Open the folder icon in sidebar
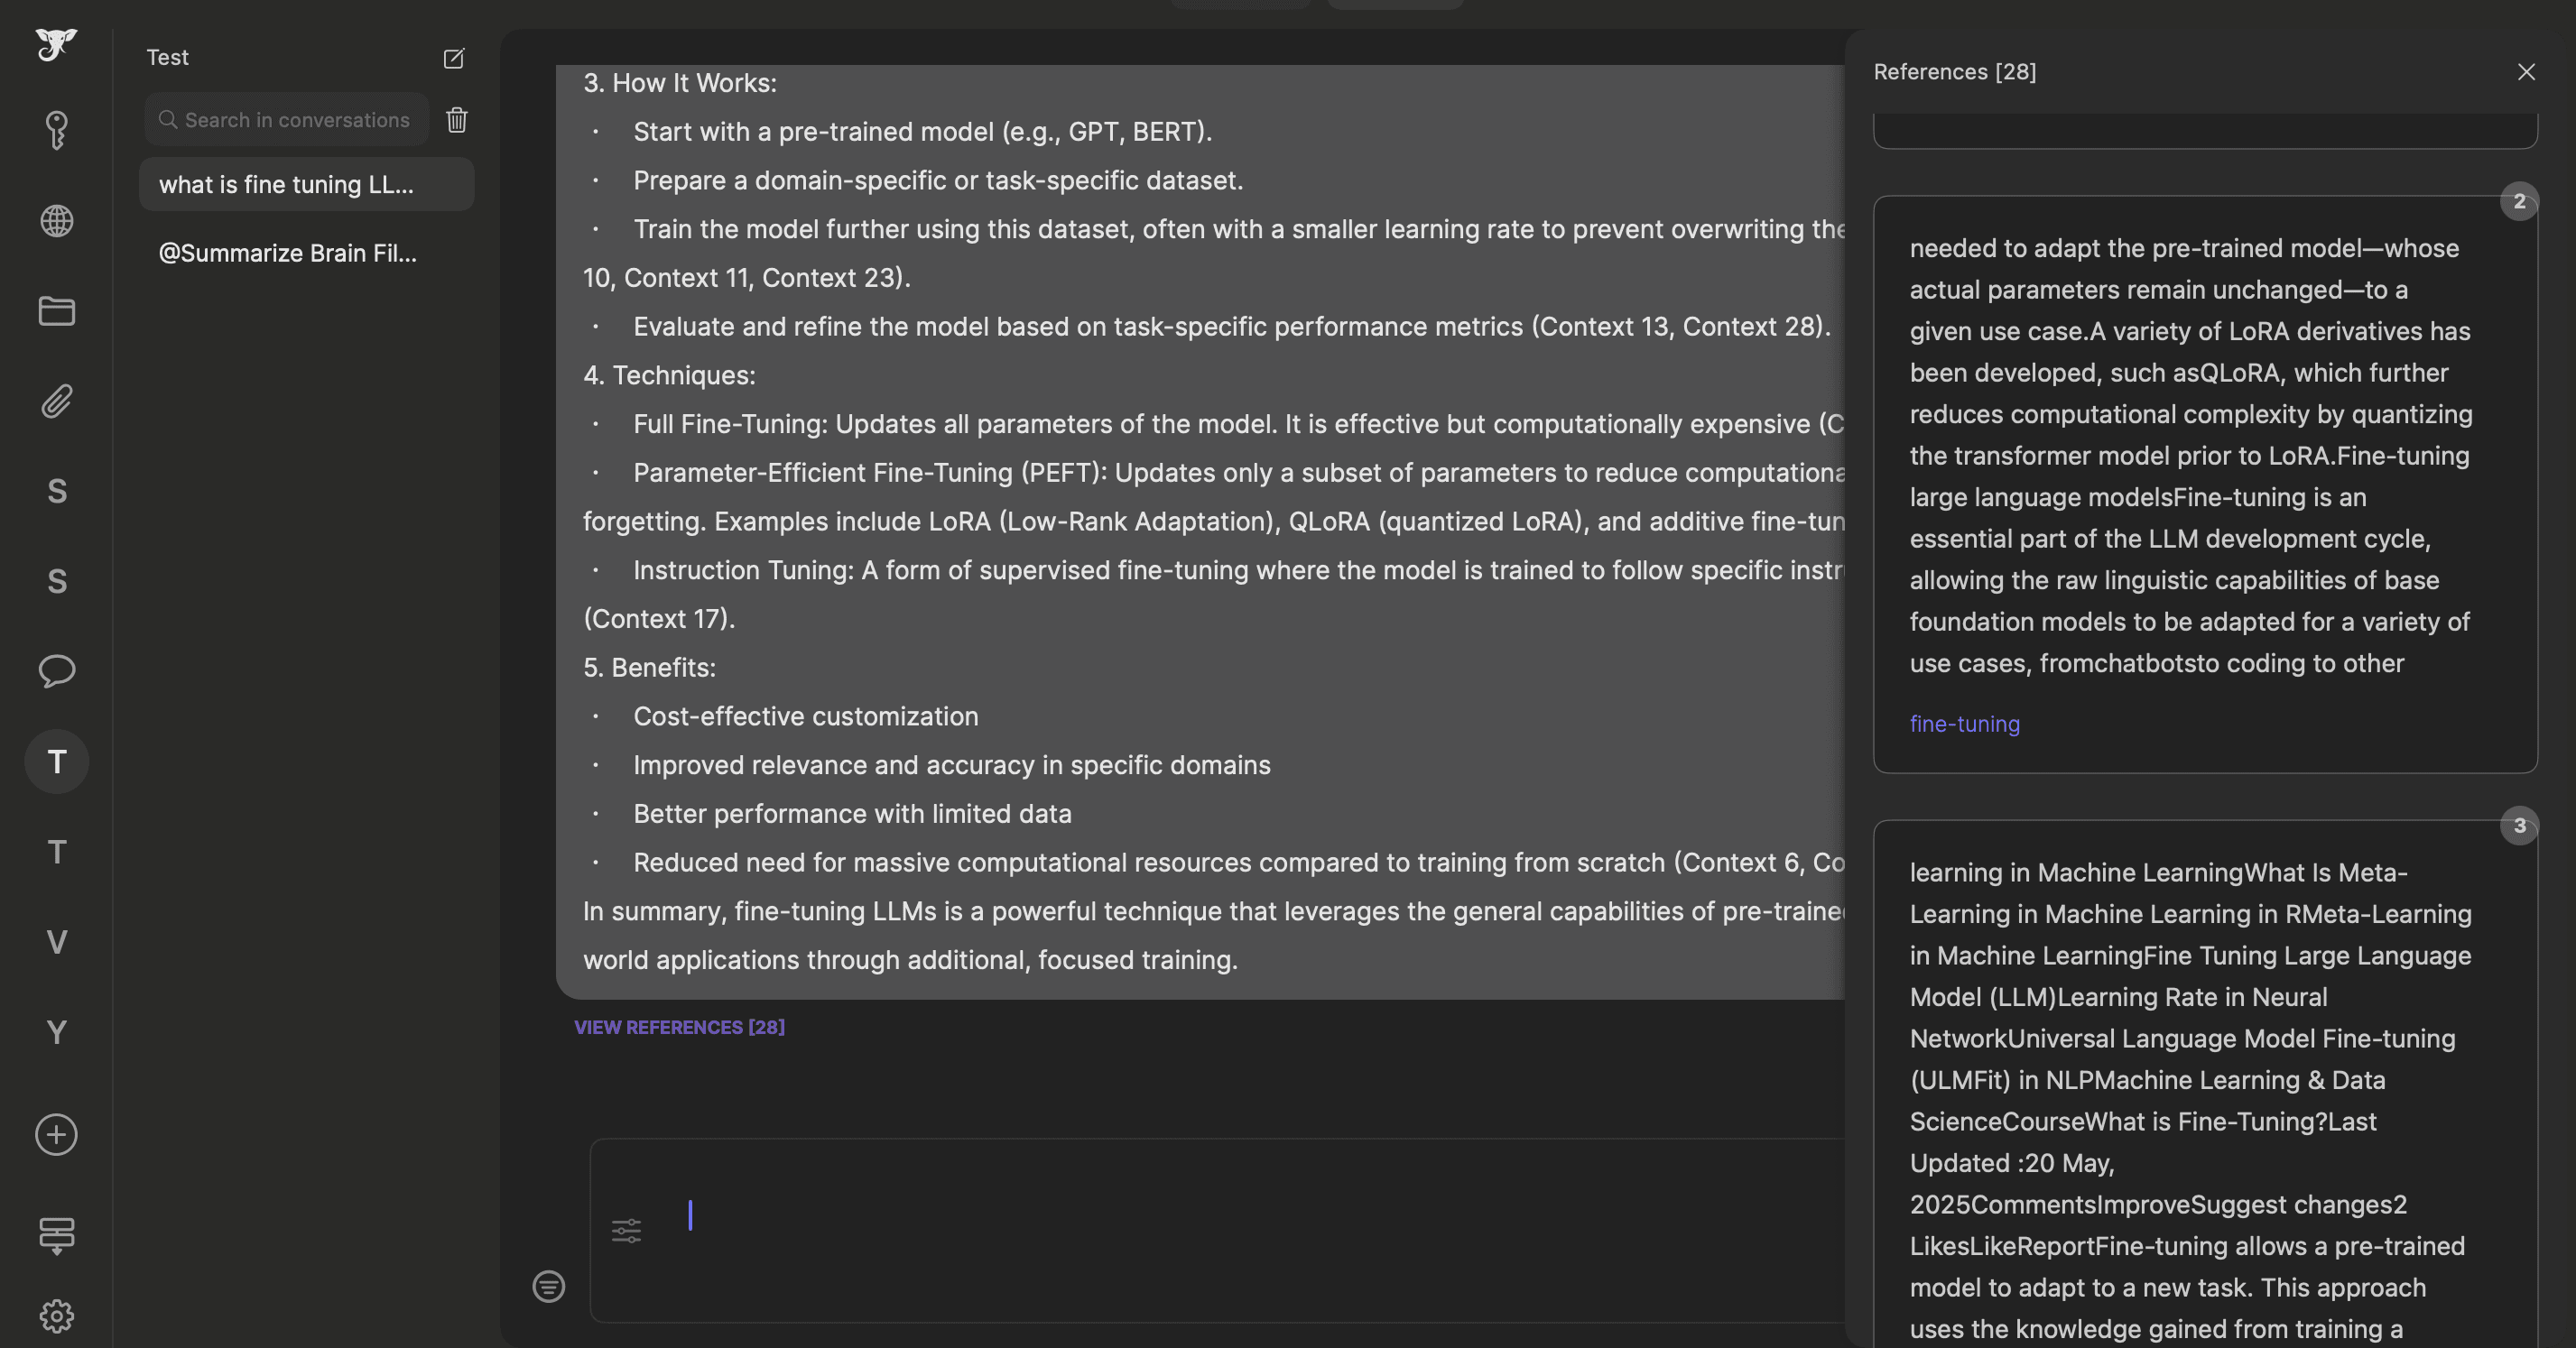The height and width of the screenshot is (1348, 2576). [x=56, y=311]
